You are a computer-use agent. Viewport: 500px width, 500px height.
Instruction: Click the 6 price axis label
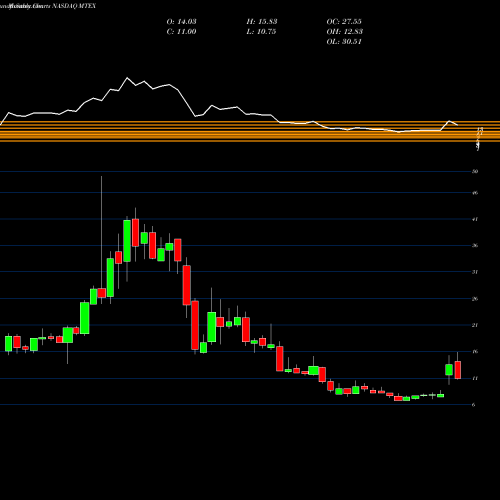tap(474, 405)
